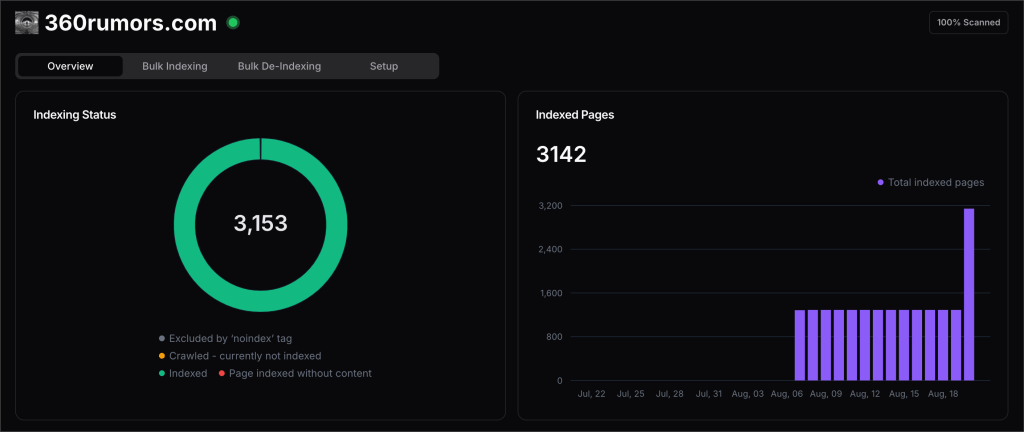The image size is (1024, 432).
Task: Click the Indexing Status heading
Action: 74,115
